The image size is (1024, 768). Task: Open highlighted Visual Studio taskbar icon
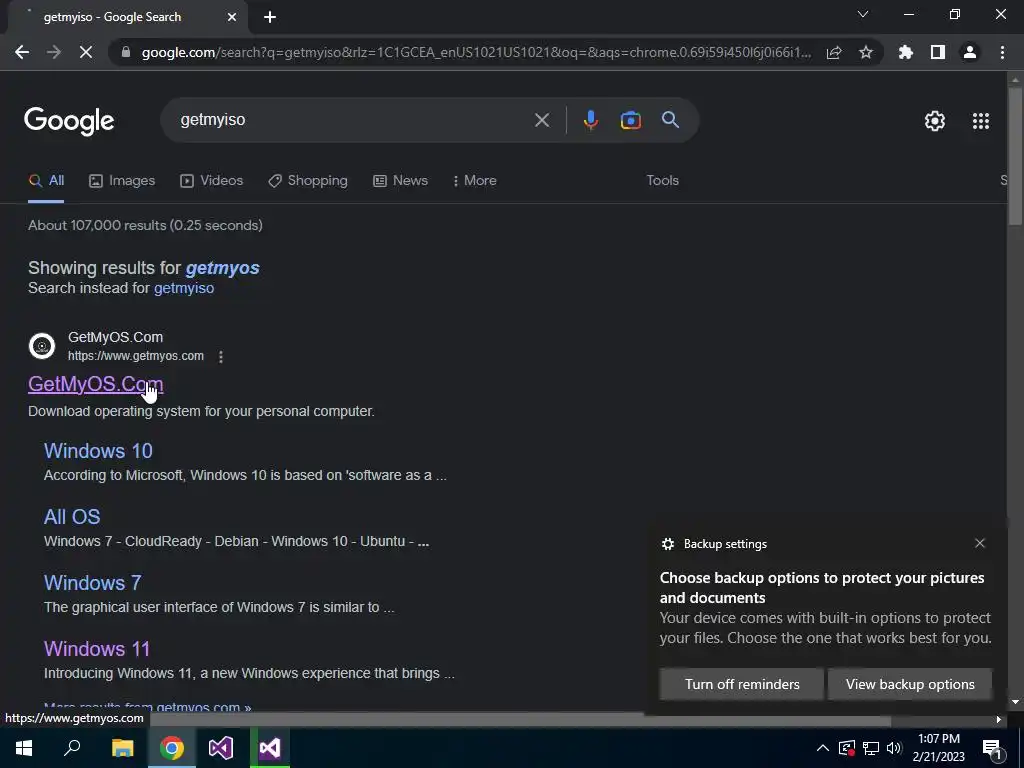tap(270, 748)
